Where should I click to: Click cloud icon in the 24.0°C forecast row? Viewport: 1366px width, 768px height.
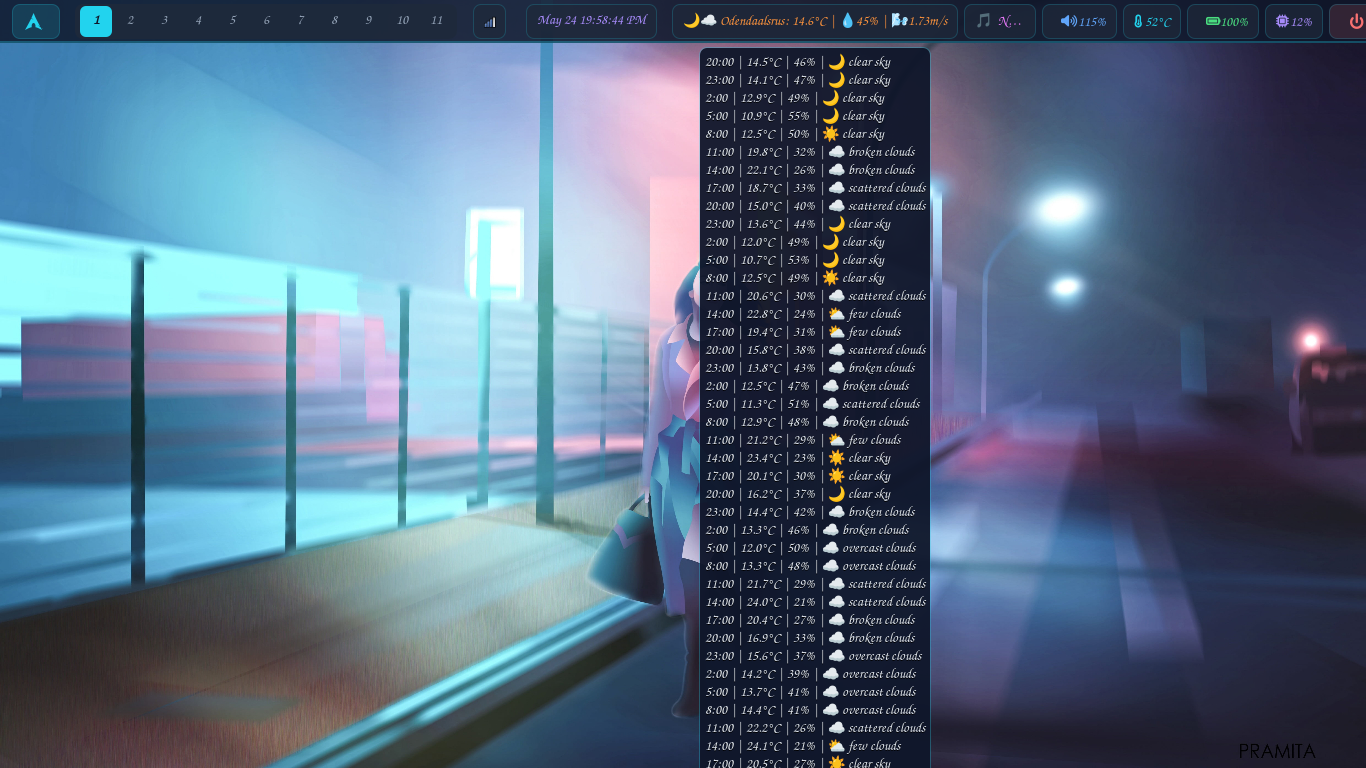[836, 602]
